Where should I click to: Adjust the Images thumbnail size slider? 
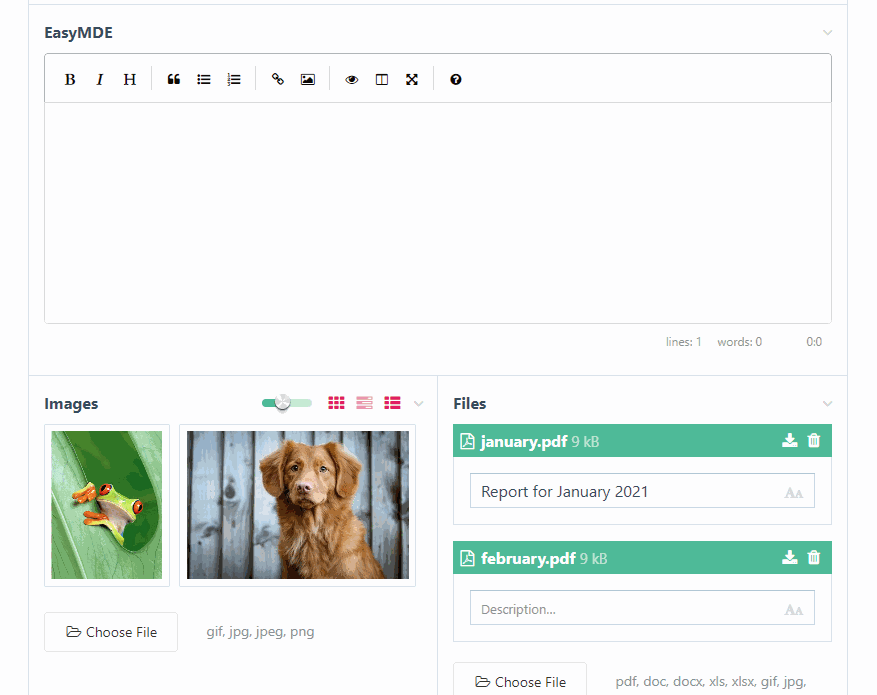coord(286,403)
